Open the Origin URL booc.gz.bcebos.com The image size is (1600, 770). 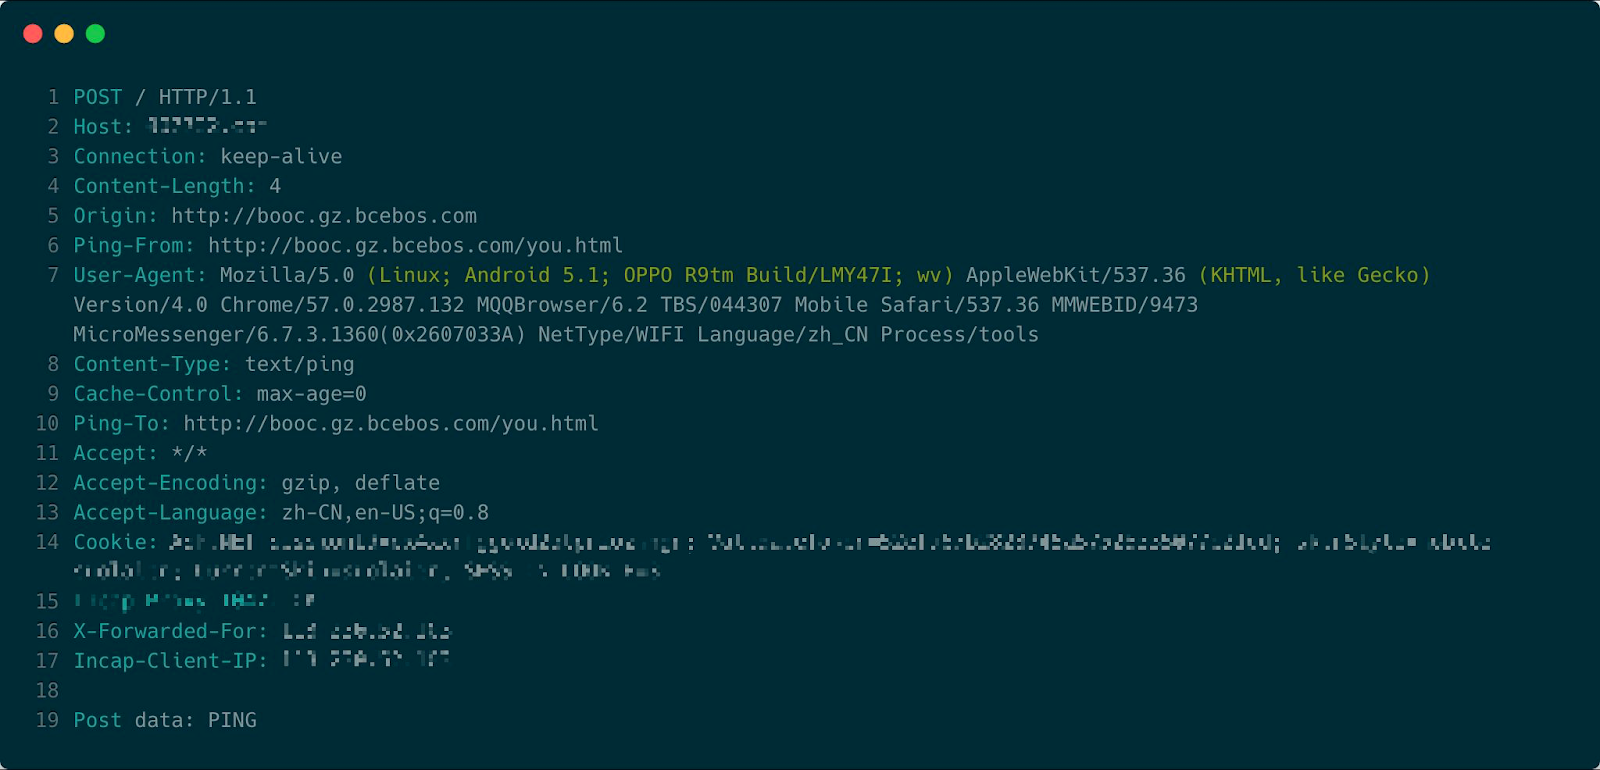[323, 216]
